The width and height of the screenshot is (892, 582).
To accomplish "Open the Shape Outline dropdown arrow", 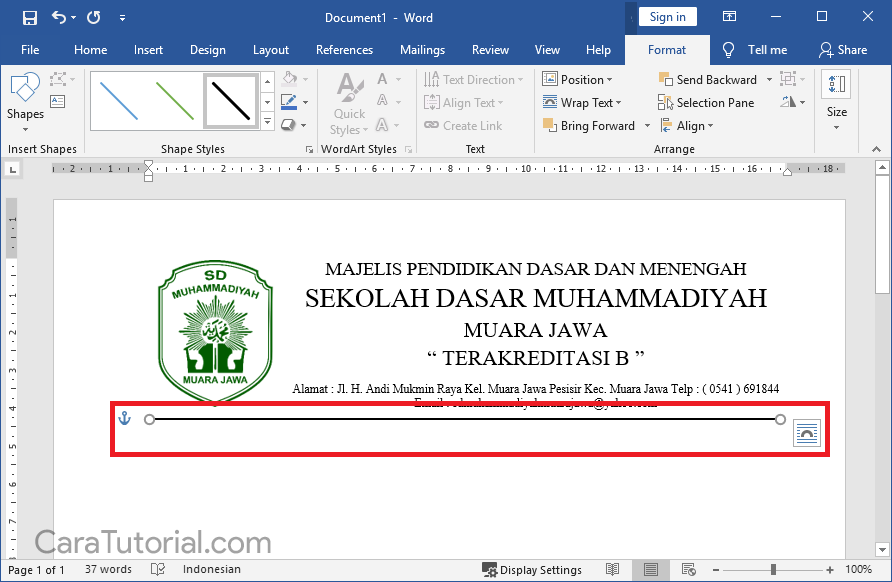I will 305,102.
